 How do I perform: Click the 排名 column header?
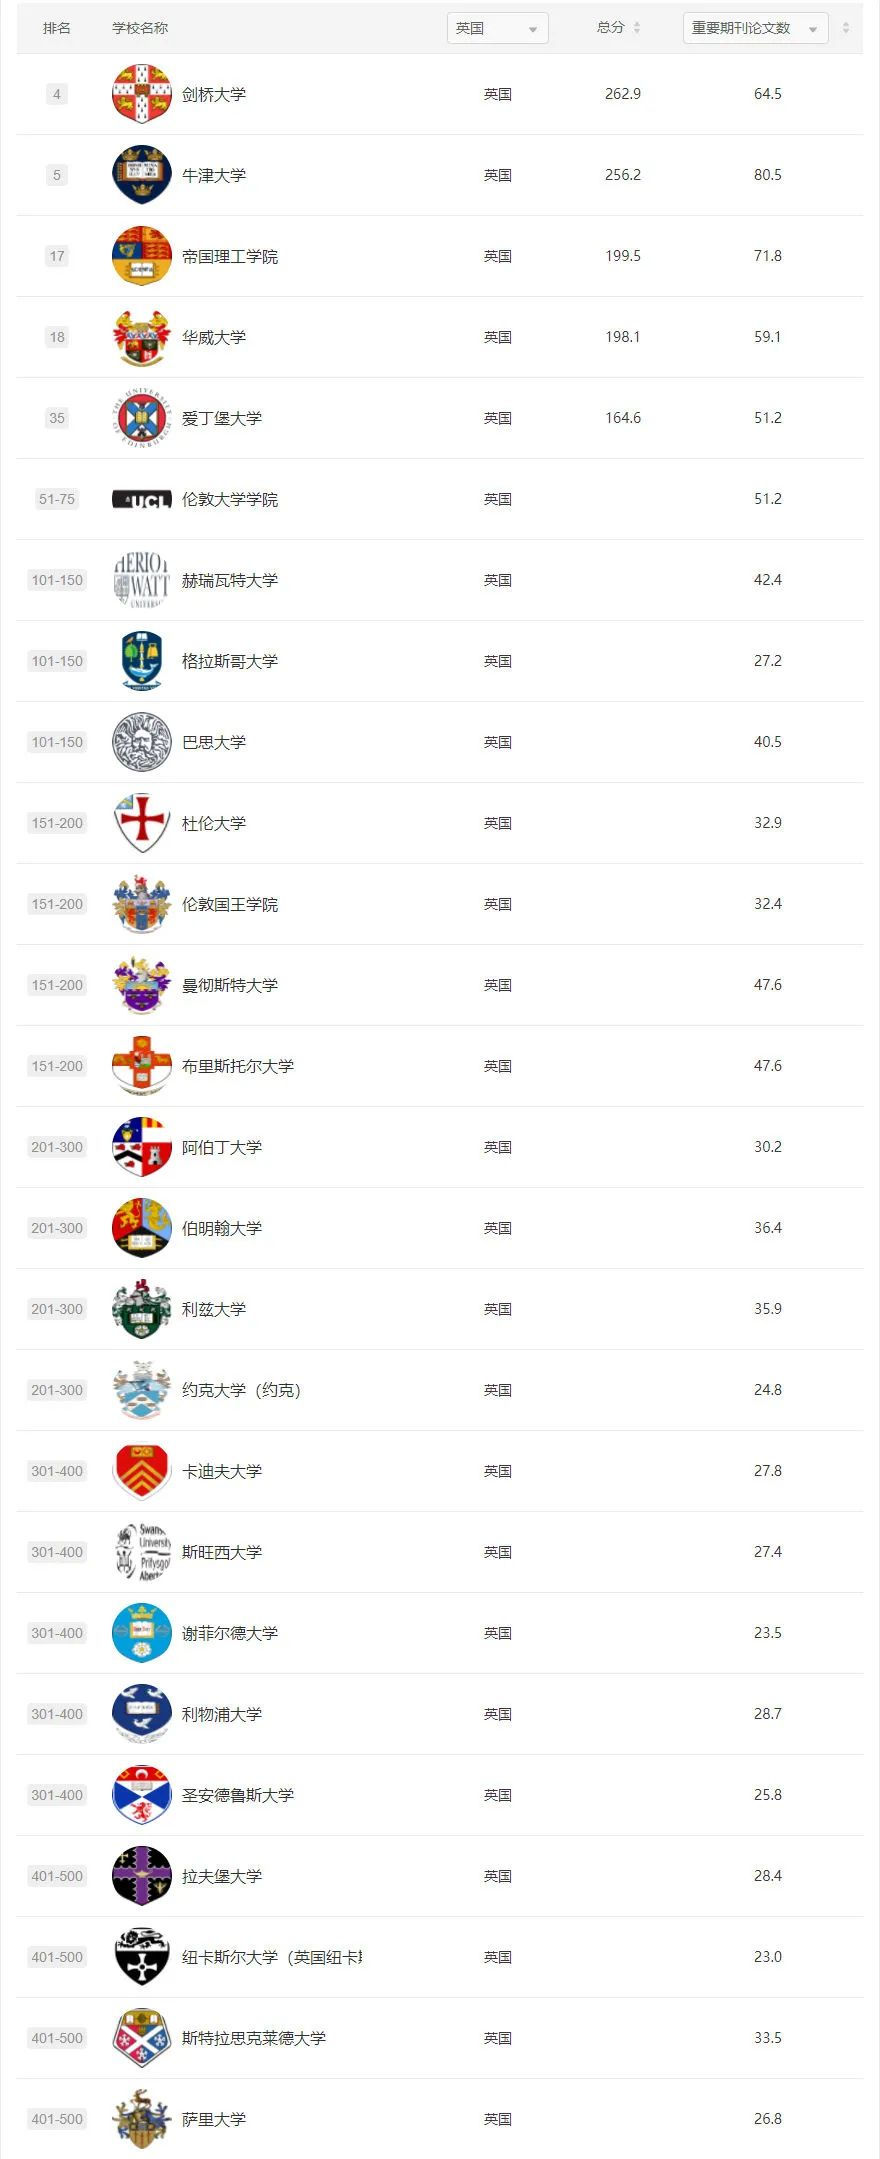click(x=57, y=28)
